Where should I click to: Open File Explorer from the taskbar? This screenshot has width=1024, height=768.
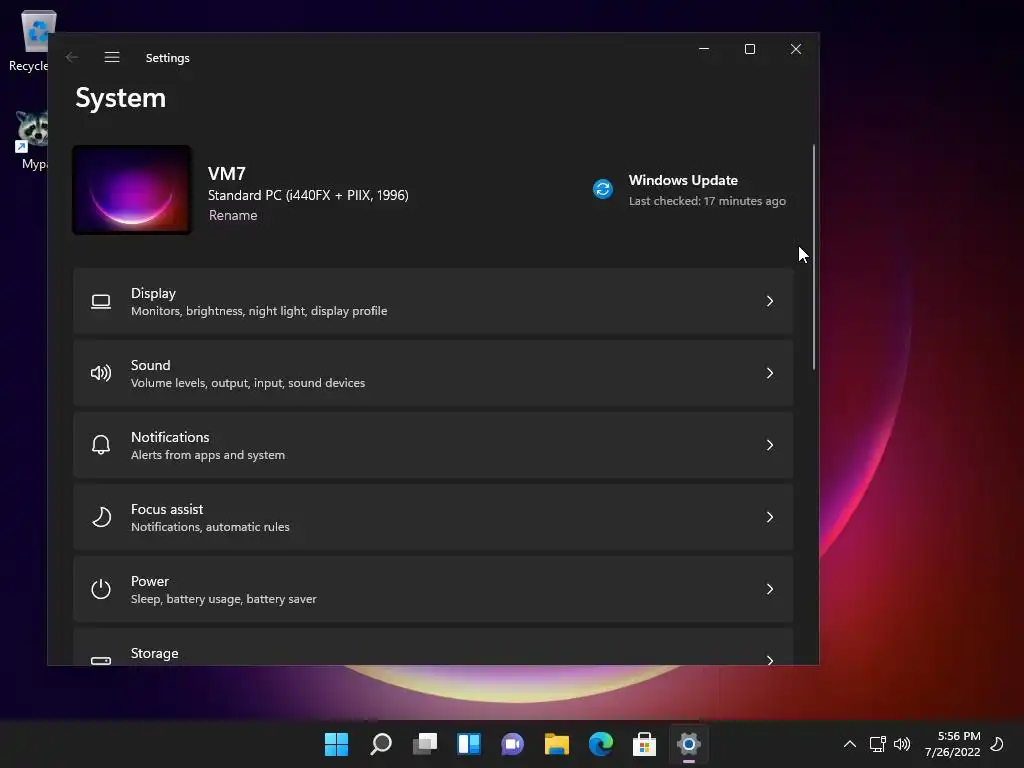pos(557,744)
